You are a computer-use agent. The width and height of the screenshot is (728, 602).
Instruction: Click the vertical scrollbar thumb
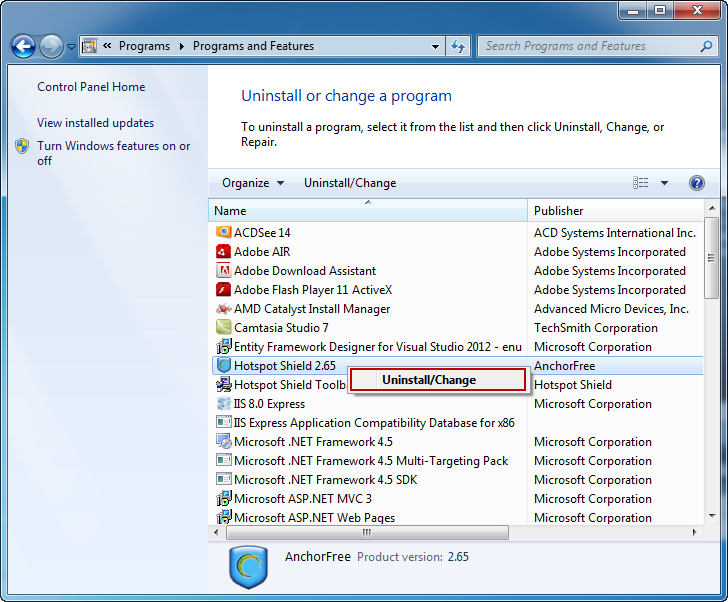[711, 258]
